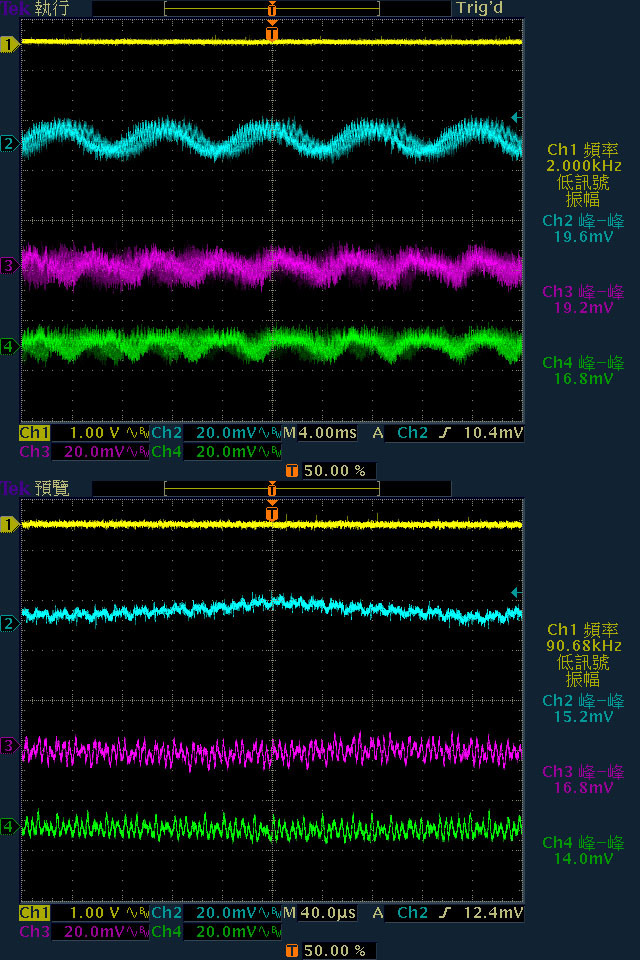Click 低訊號振幅 warning under 90.68kHz

click(x=583, y=671)
